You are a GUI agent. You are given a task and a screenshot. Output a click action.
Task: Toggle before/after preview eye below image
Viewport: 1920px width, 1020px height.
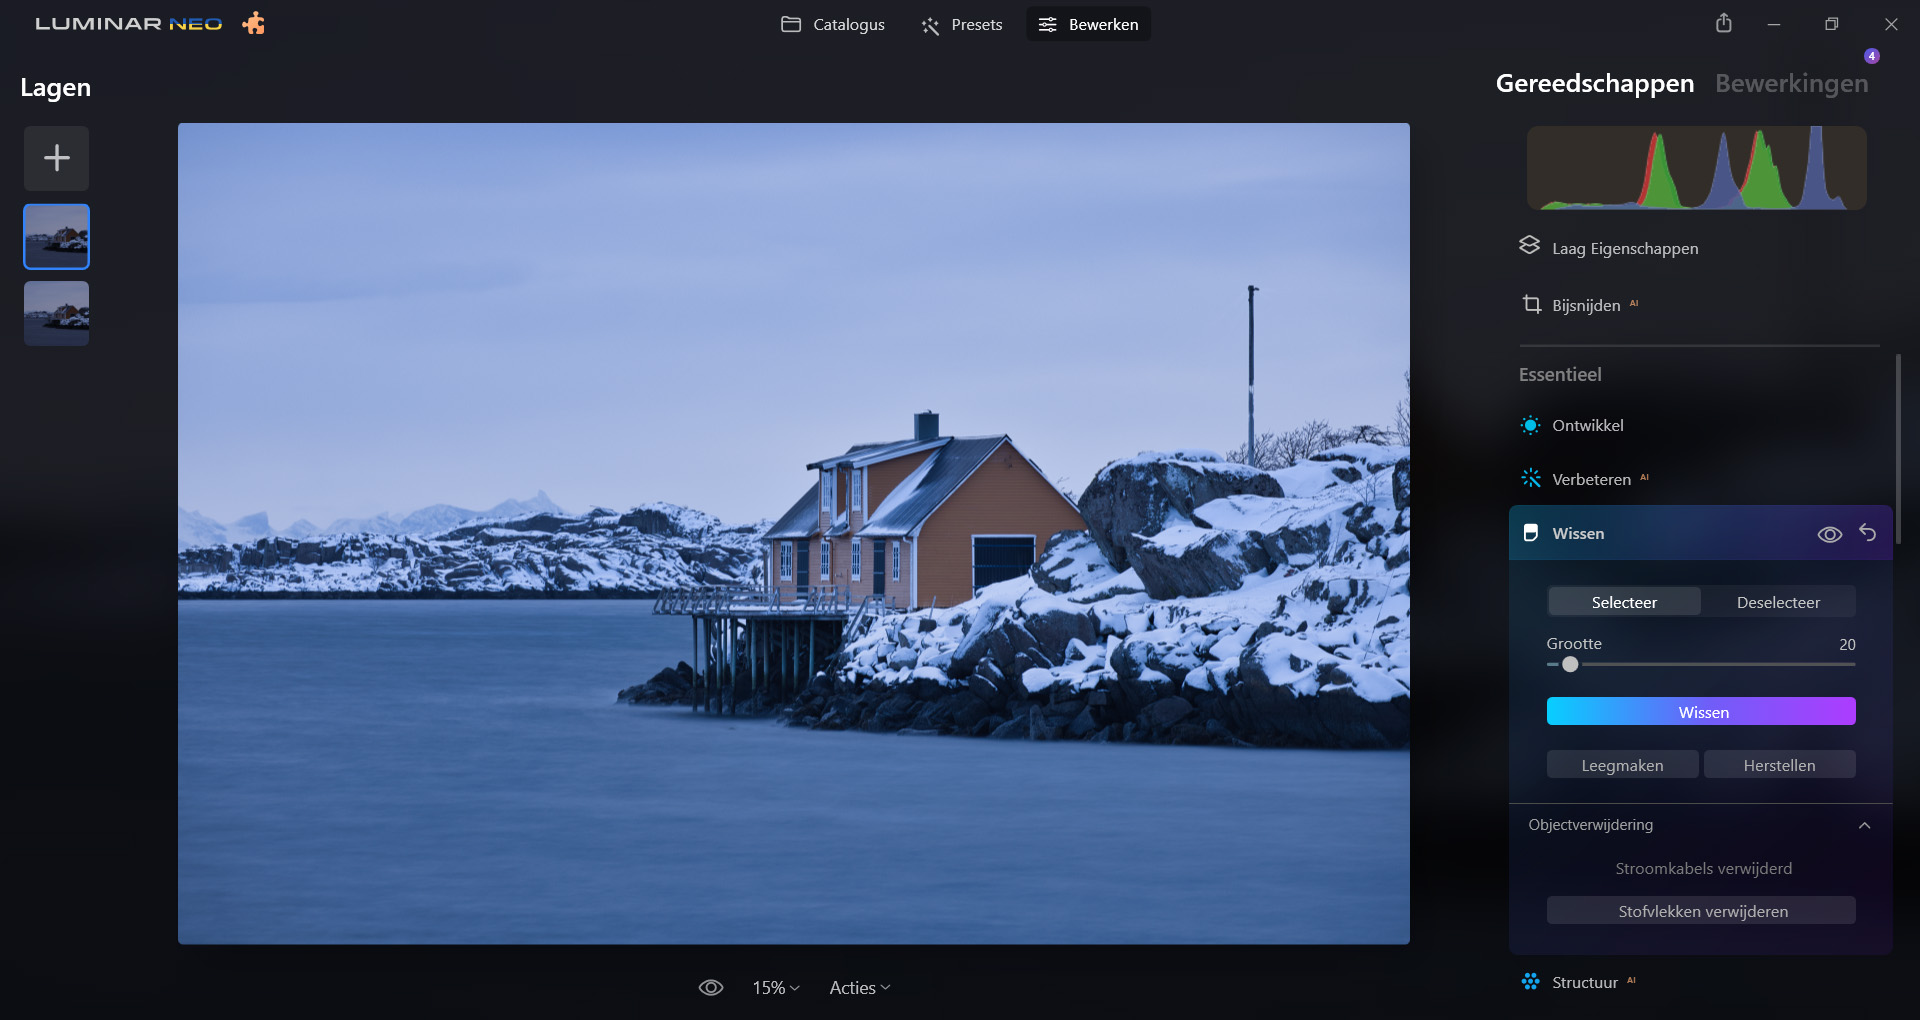point(711,987)
